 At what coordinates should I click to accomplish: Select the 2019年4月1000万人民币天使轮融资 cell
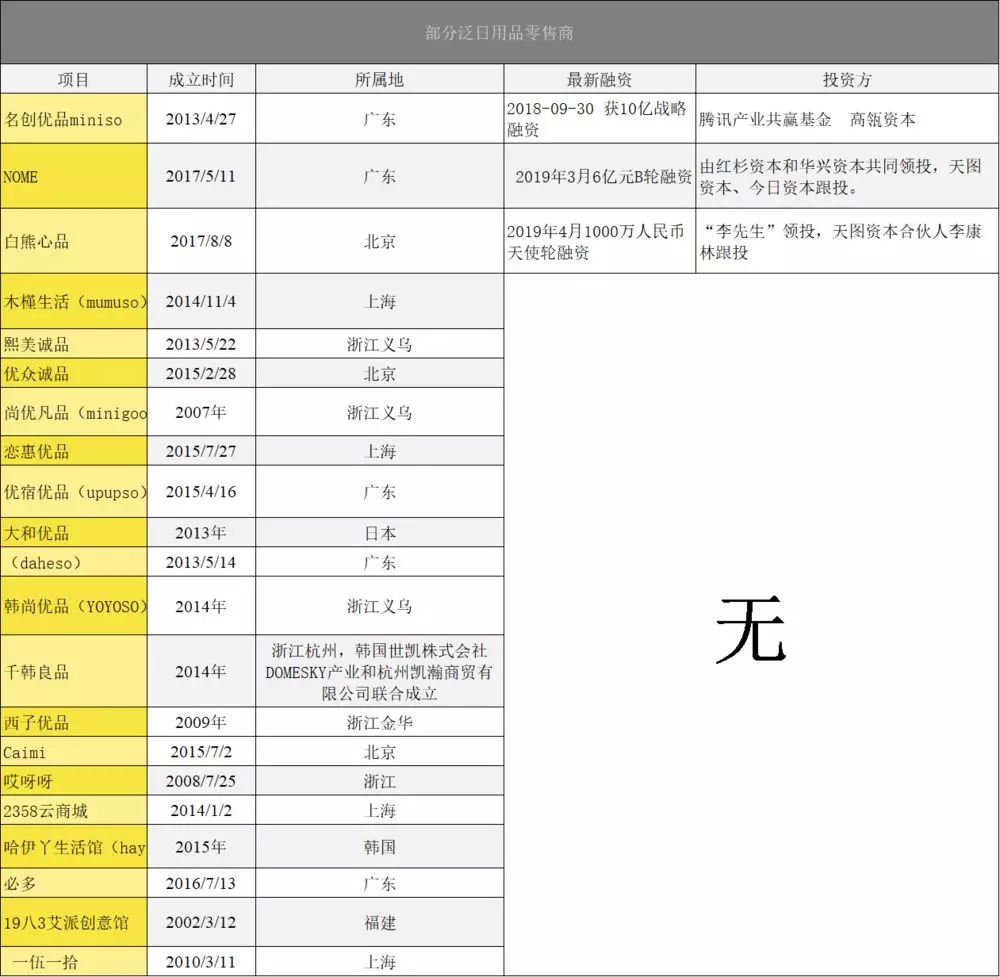click(x=599, y=241)
